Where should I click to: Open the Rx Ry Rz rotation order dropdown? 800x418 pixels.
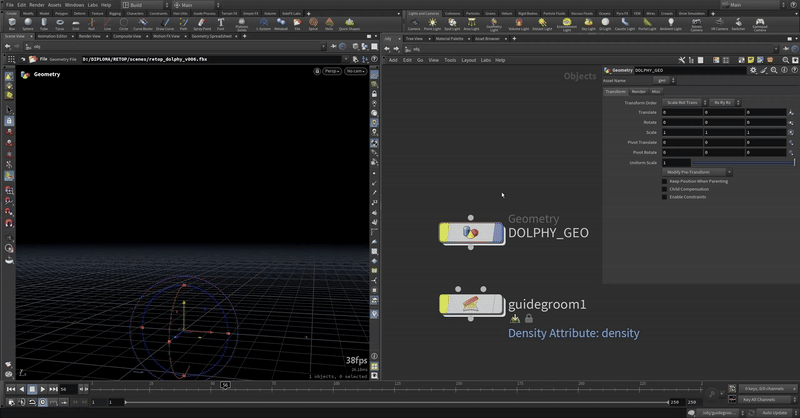723,102
